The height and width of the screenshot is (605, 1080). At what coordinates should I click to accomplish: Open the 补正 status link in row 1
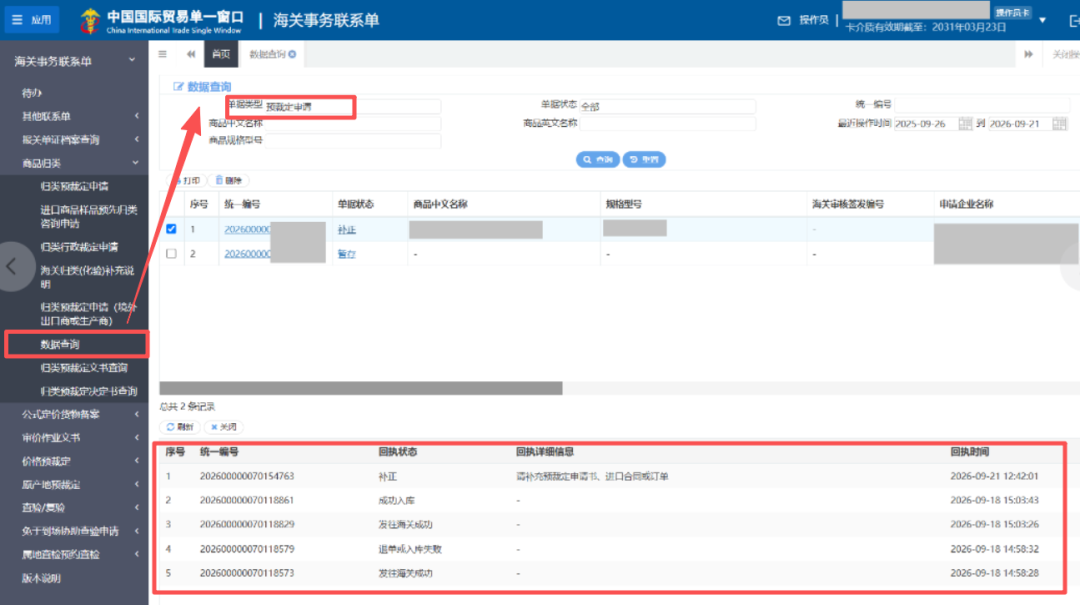[346, 229]
